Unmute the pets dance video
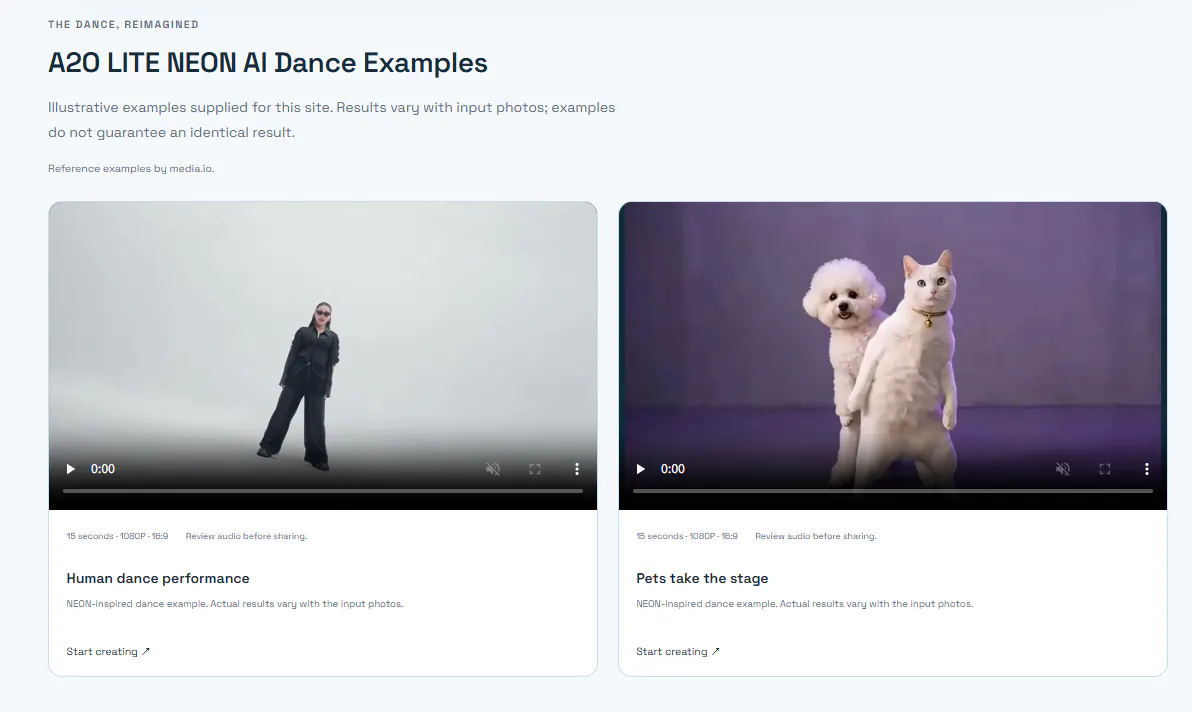Image resolution: width=1192 pixels, height=712 pixels. (1063, 469)
